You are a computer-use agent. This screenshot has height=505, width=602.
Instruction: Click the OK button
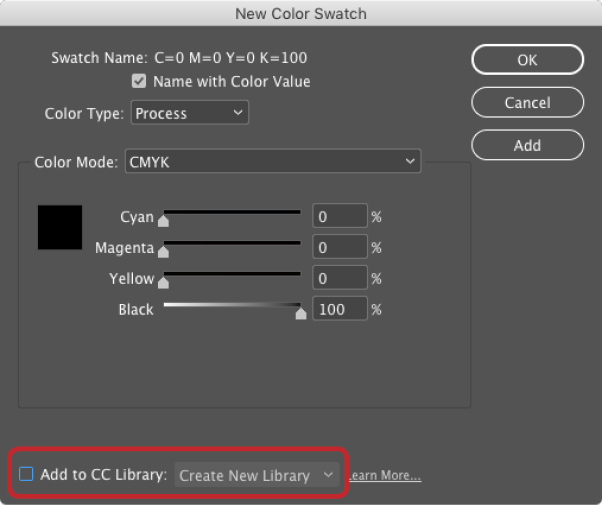coord(528,60)
